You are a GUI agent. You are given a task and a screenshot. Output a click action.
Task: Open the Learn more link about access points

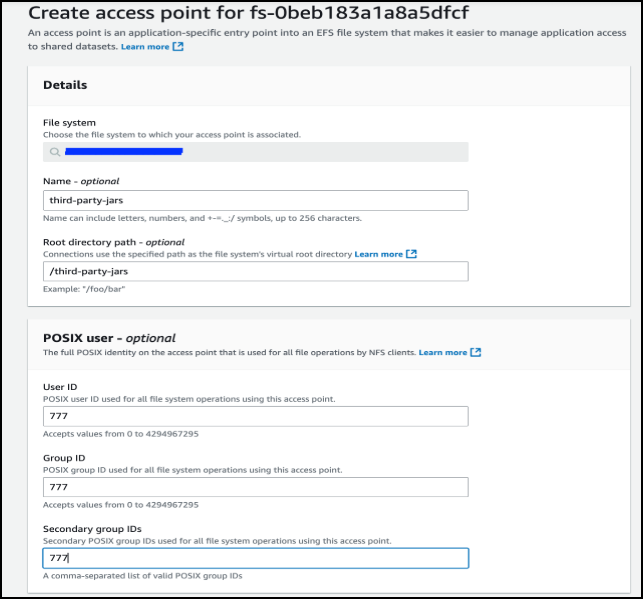144,47
